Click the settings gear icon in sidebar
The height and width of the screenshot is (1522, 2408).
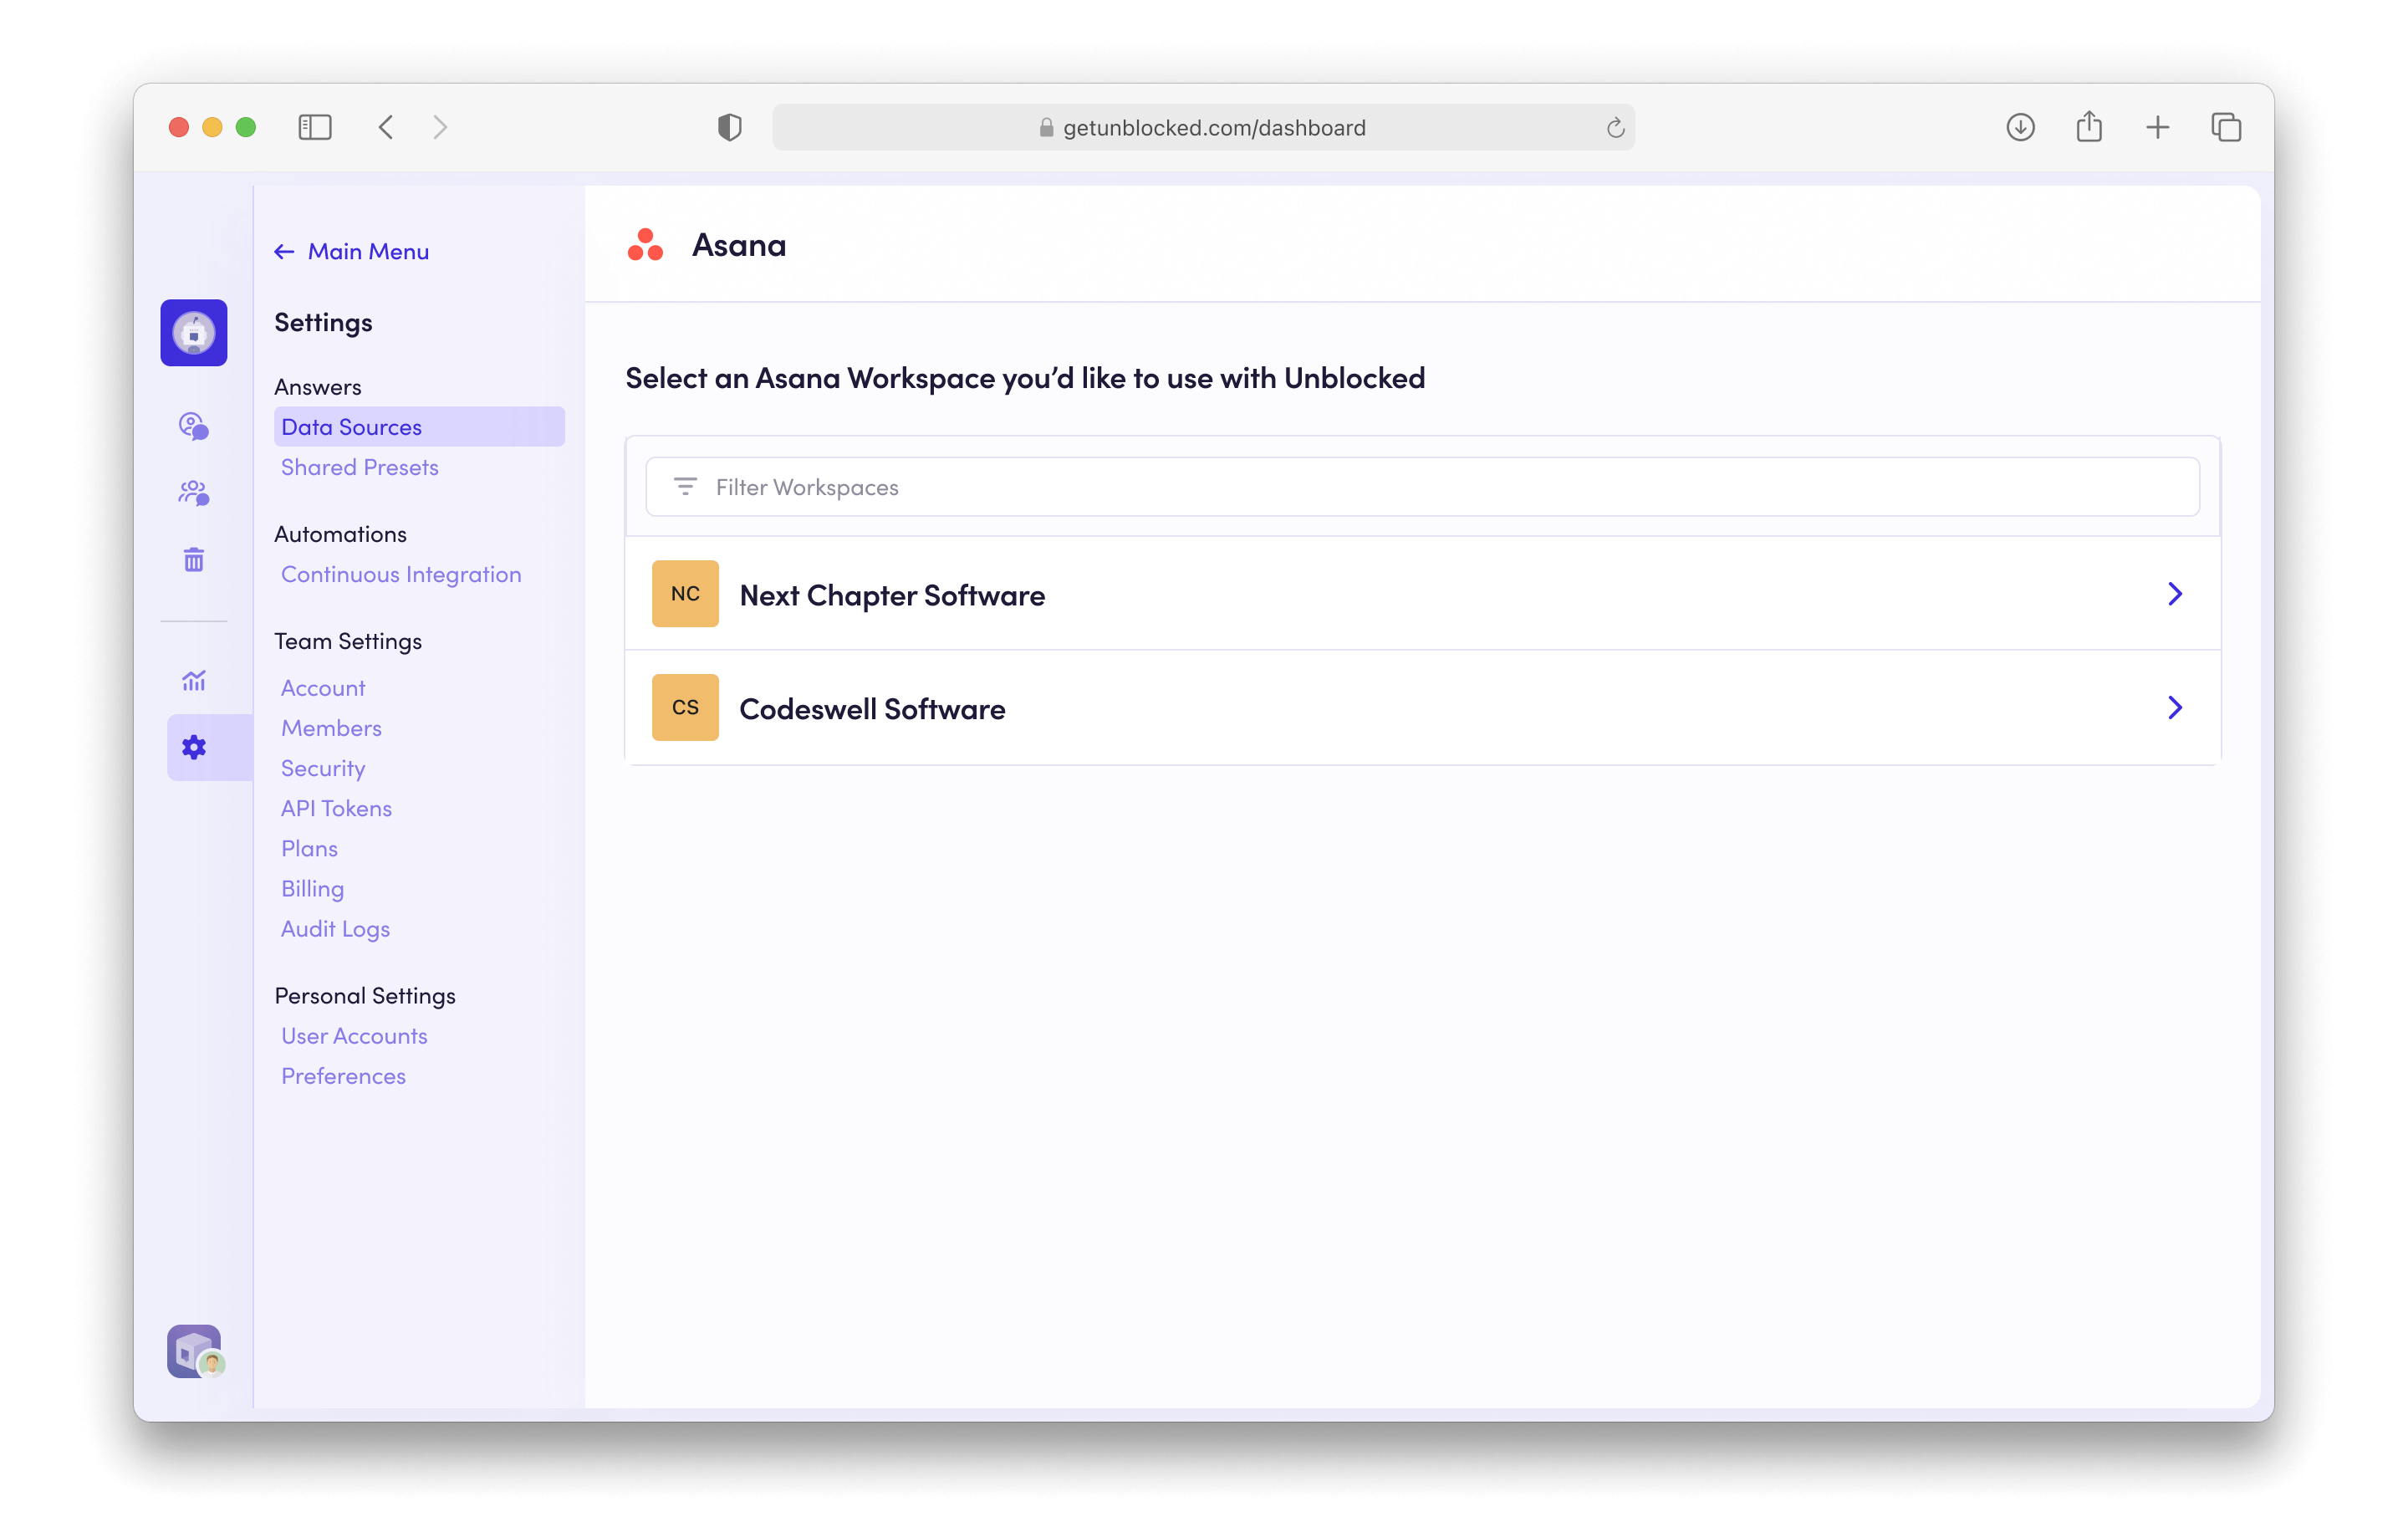click(x=194, y=747)
